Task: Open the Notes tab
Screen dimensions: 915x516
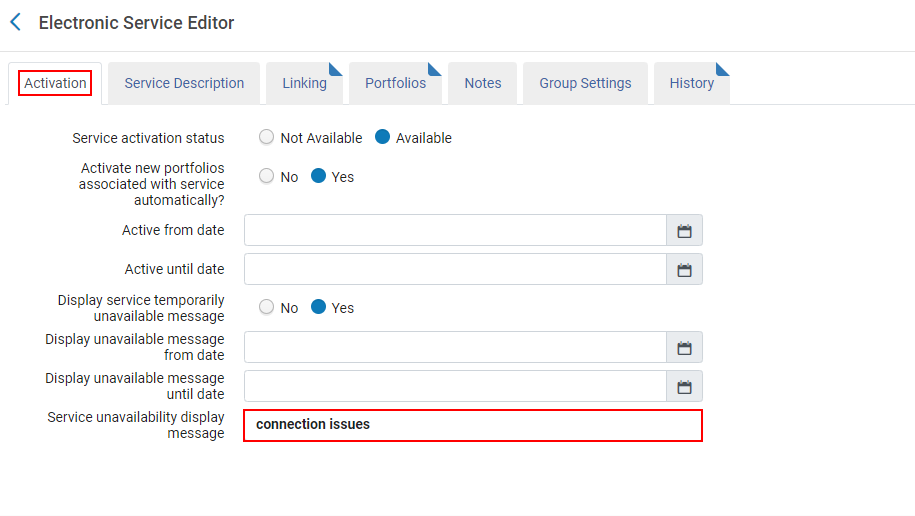Action: [482, 83]
